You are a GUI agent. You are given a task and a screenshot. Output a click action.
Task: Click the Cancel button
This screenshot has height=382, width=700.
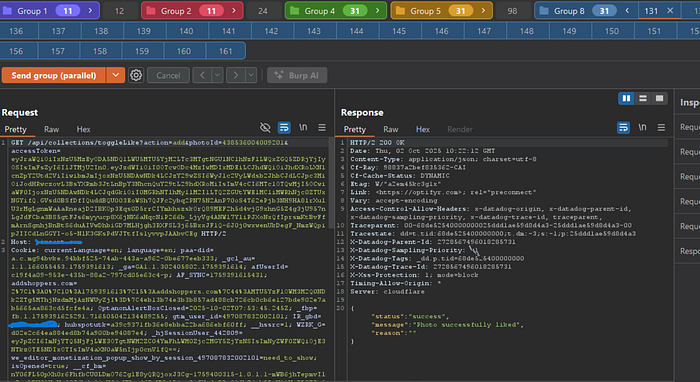pyautogui.click(x=168, y=75)
